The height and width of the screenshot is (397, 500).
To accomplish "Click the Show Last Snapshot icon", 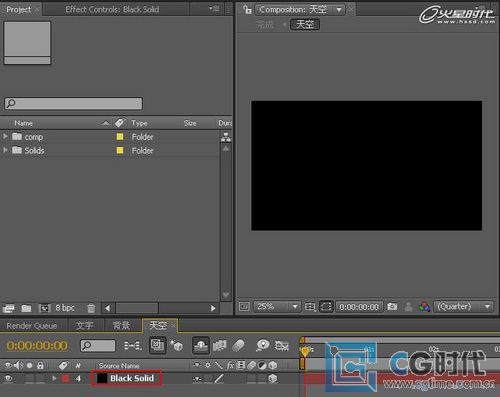I will tap(408, 307).
